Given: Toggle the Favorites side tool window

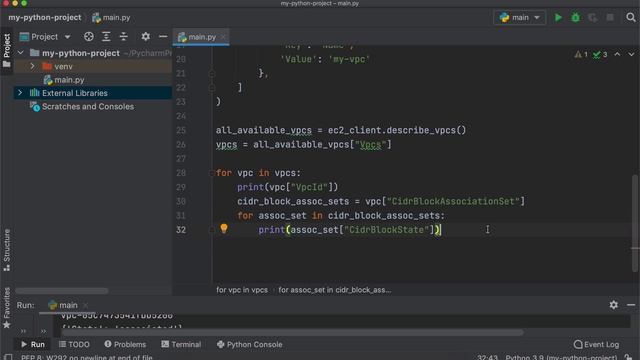Looking at the screenshot, I should tap(7, 308).
